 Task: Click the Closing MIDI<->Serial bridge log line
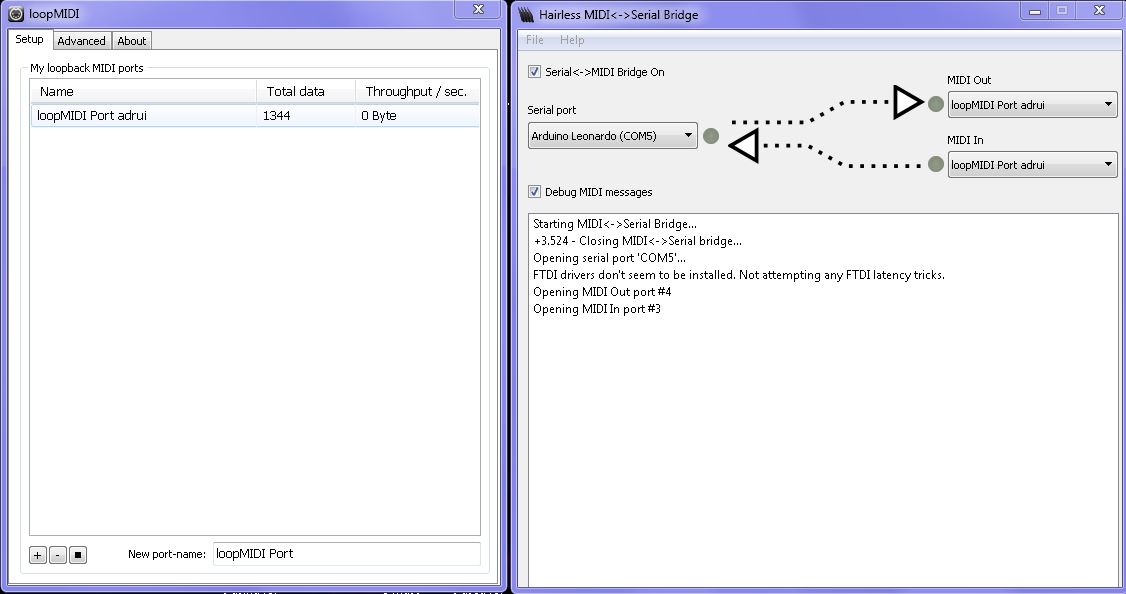point(638,241)
